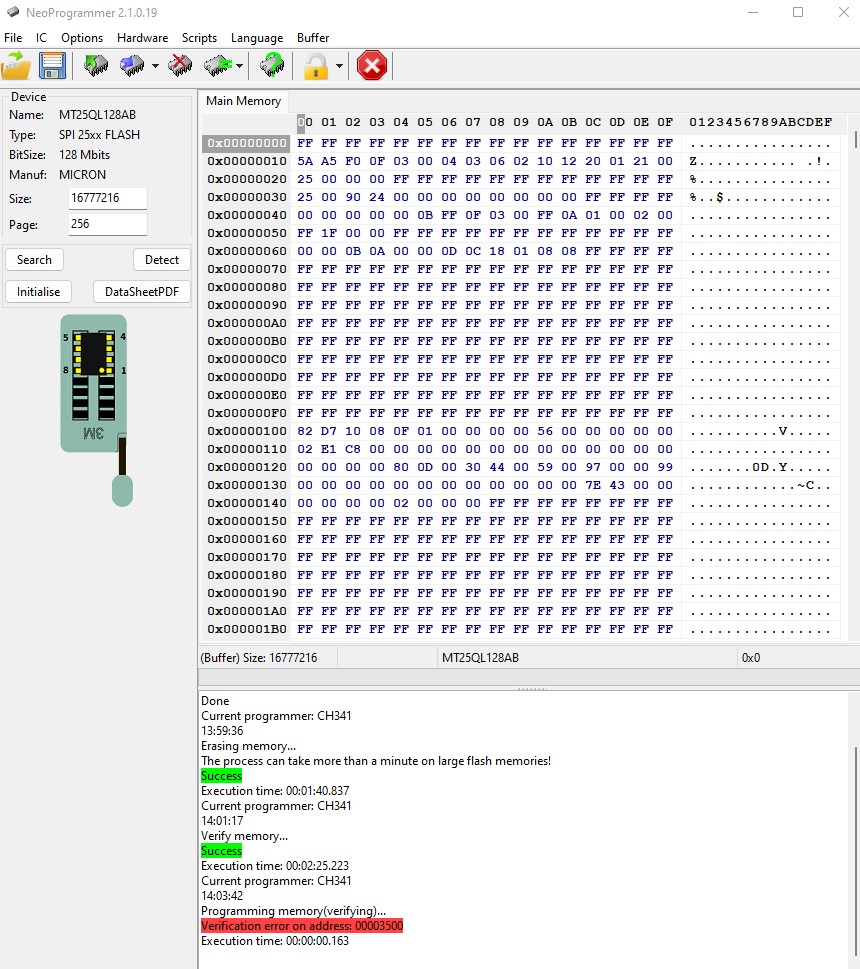
Task: Open the Hardware menu
Action: coord(142,37)
